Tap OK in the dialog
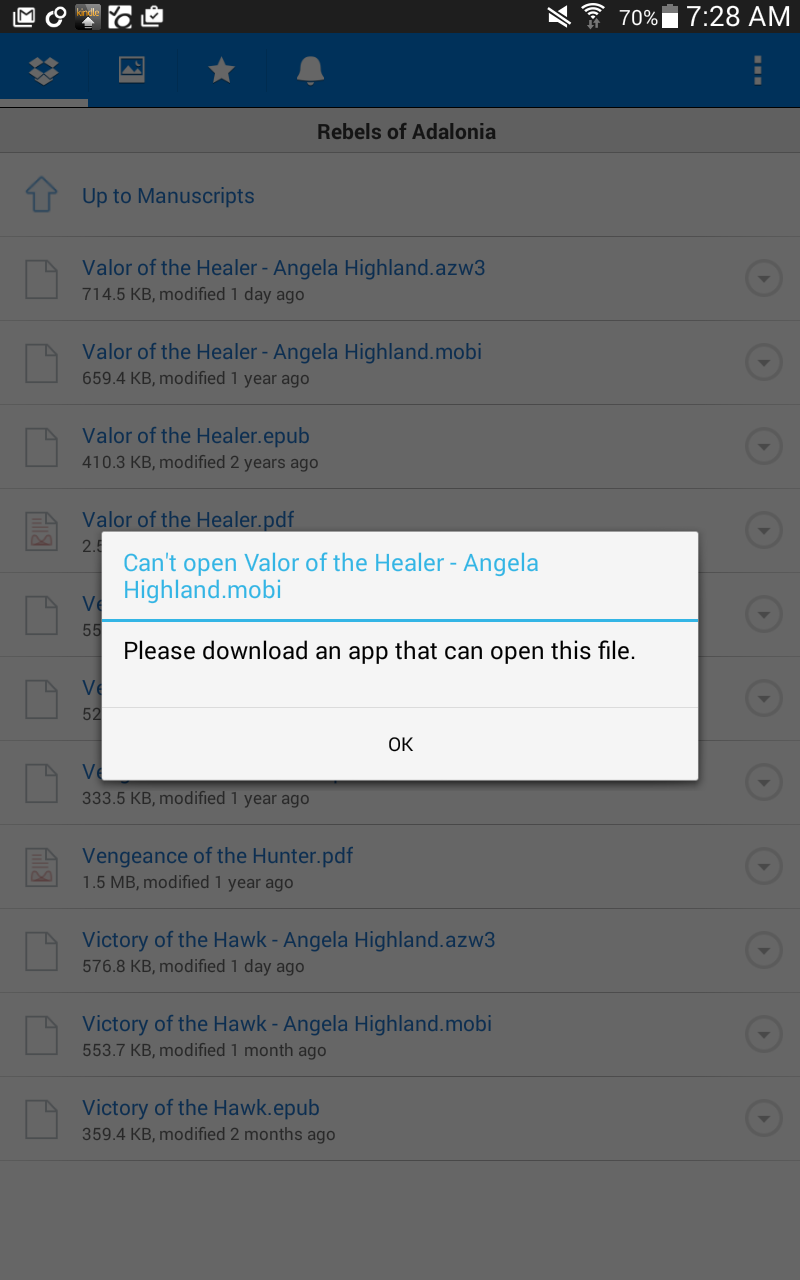The image size is (800, 1280). 400,744
